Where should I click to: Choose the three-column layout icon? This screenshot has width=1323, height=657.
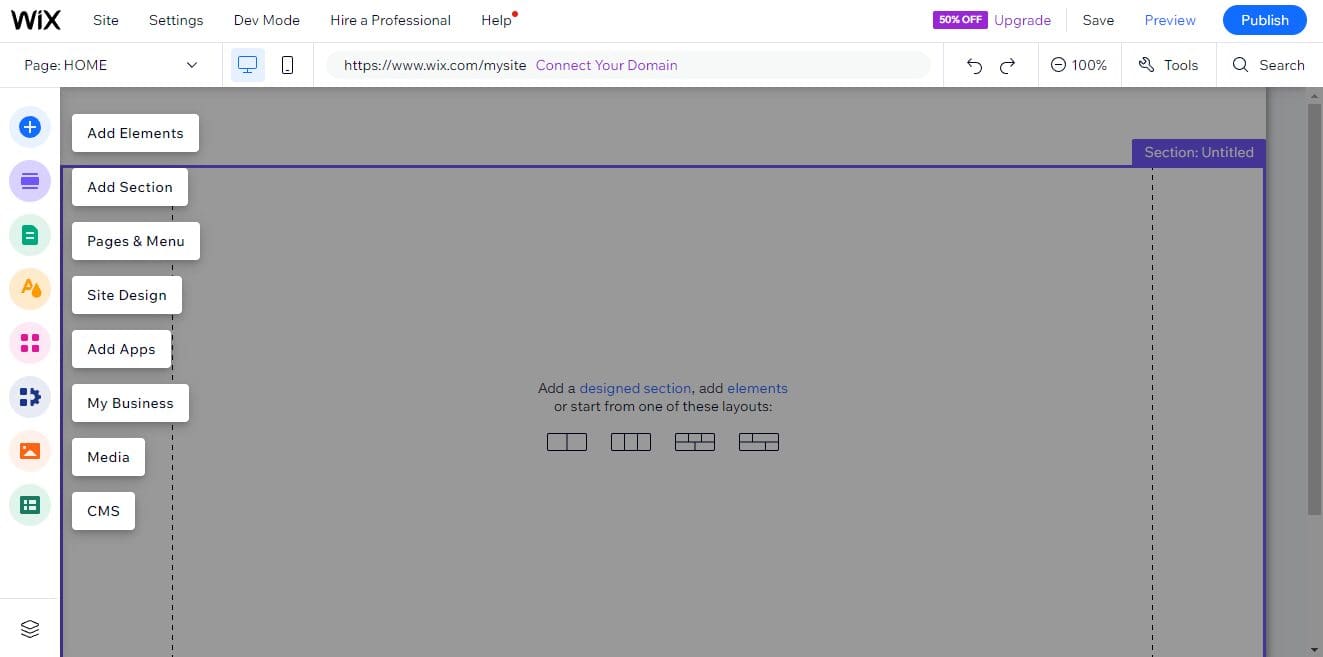pyautogui.click(x=631, y=442)
